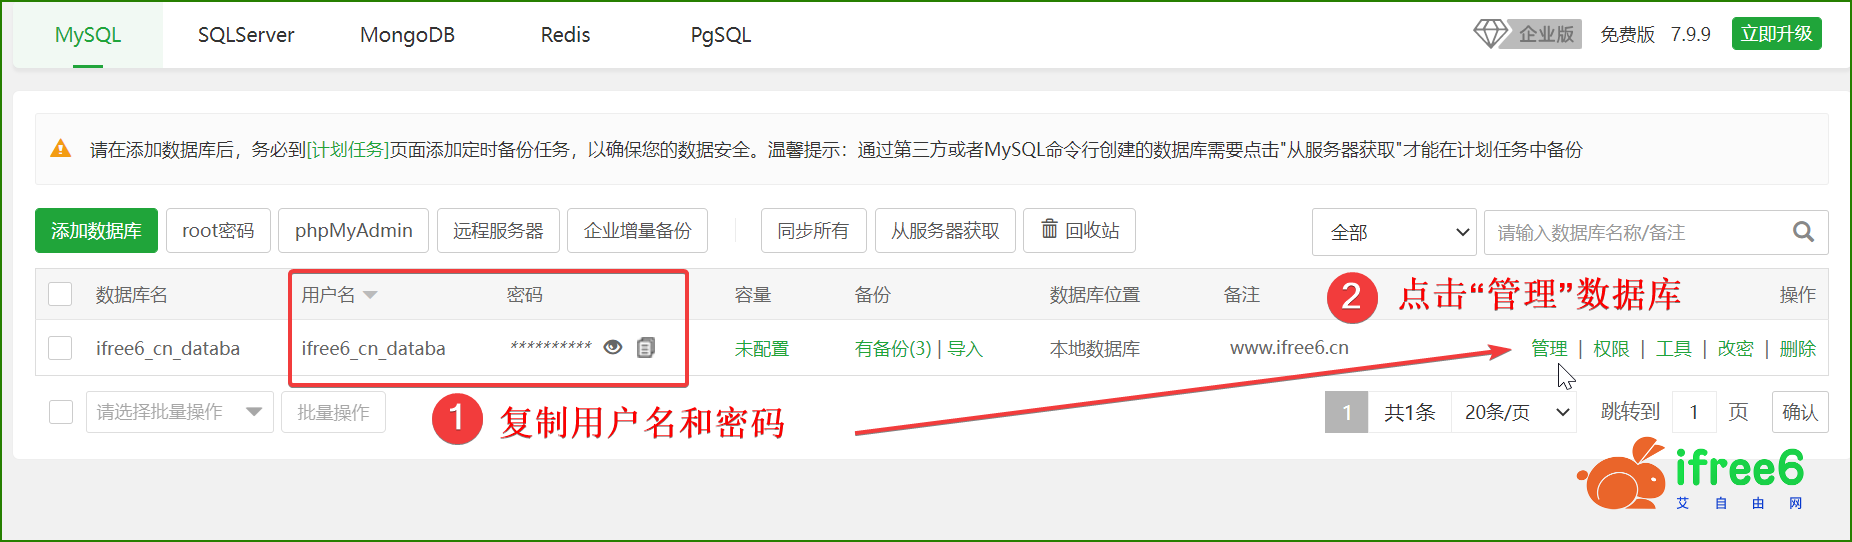Toggle the bottom batch selection checkbox
Viewport: 1852px width, 542px height.
pos(61,412)
